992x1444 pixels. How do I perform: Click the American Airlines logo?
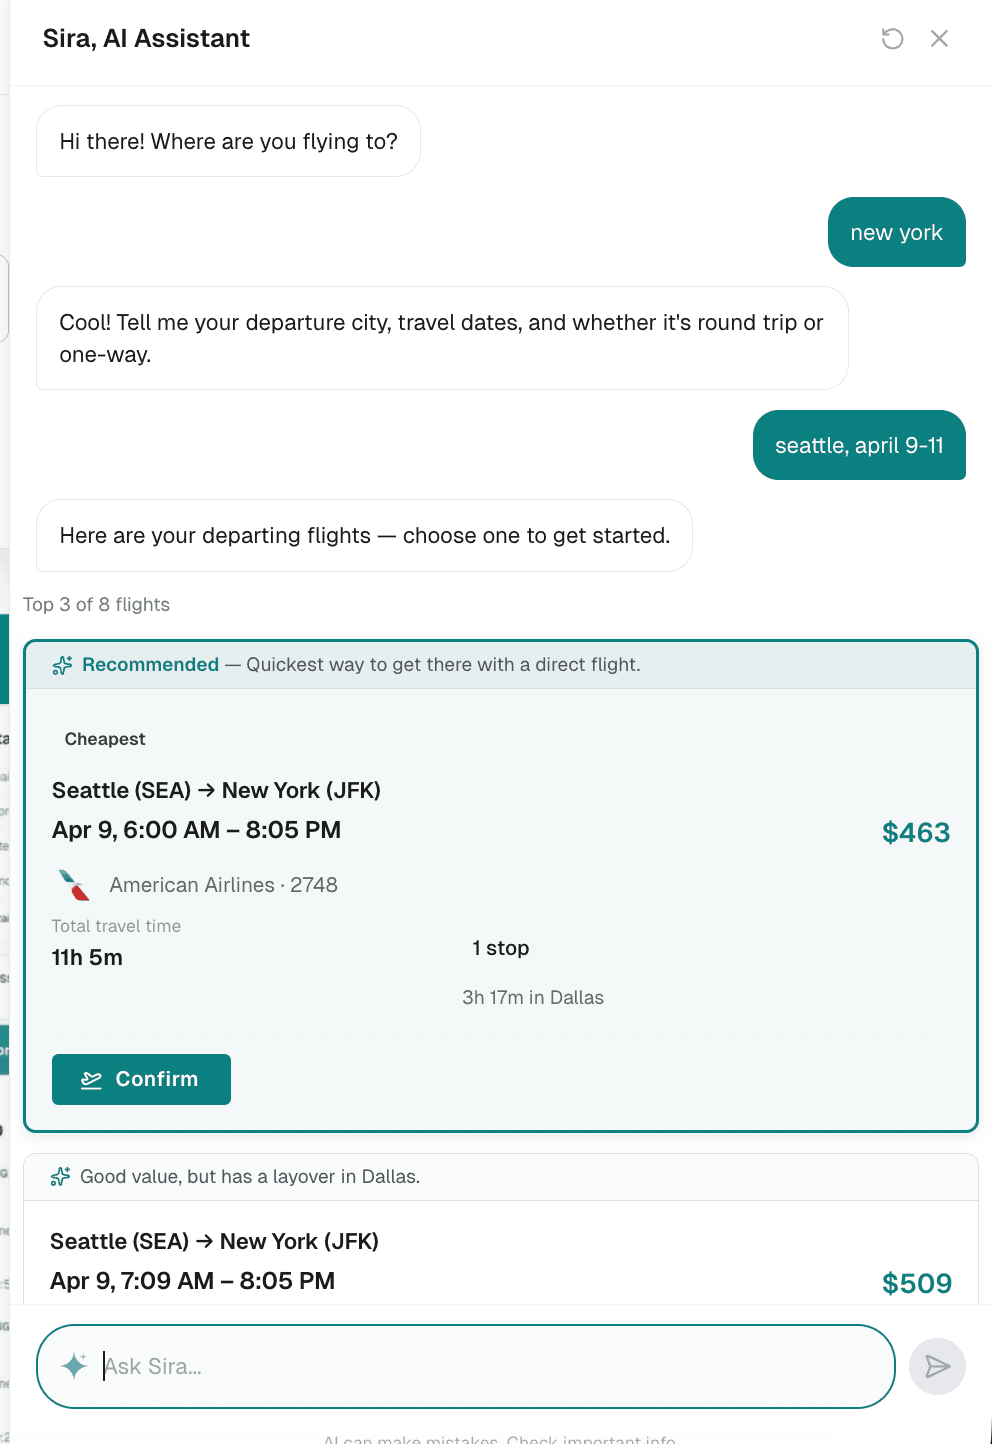[x=74, y=885]
